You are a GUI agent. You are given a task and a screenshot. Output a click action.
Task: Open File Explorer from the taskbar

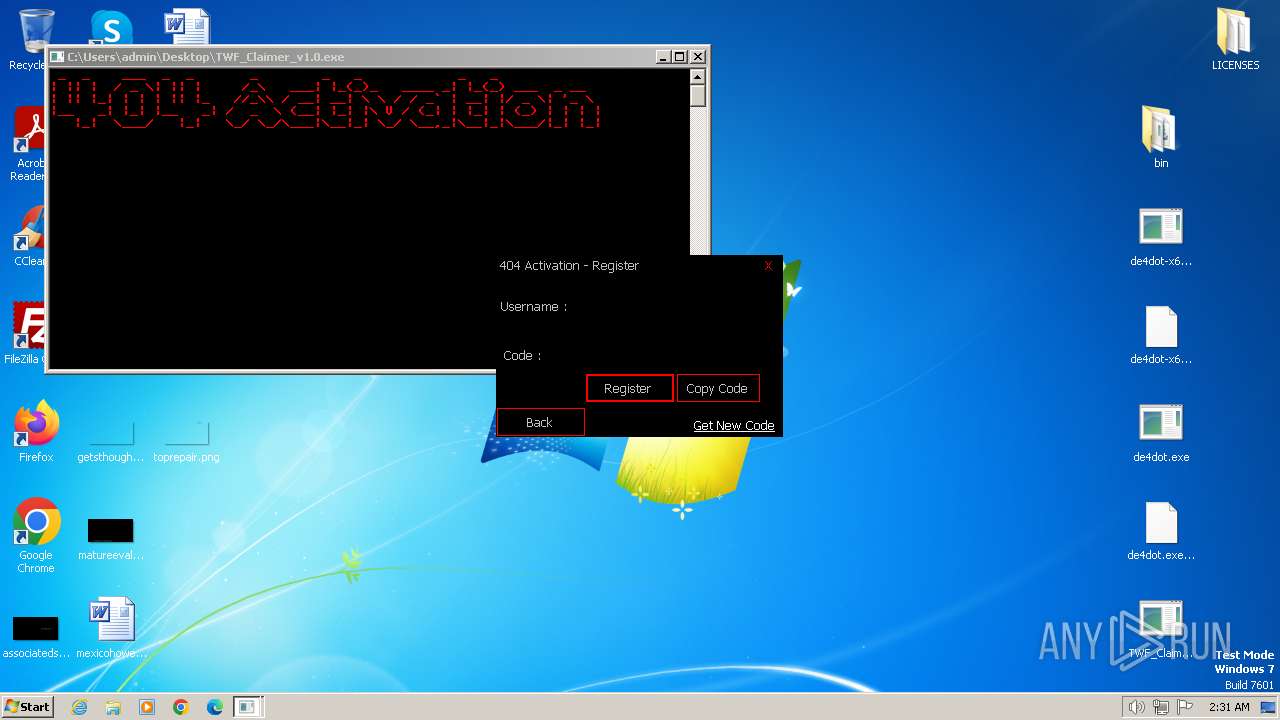(113, 707)
